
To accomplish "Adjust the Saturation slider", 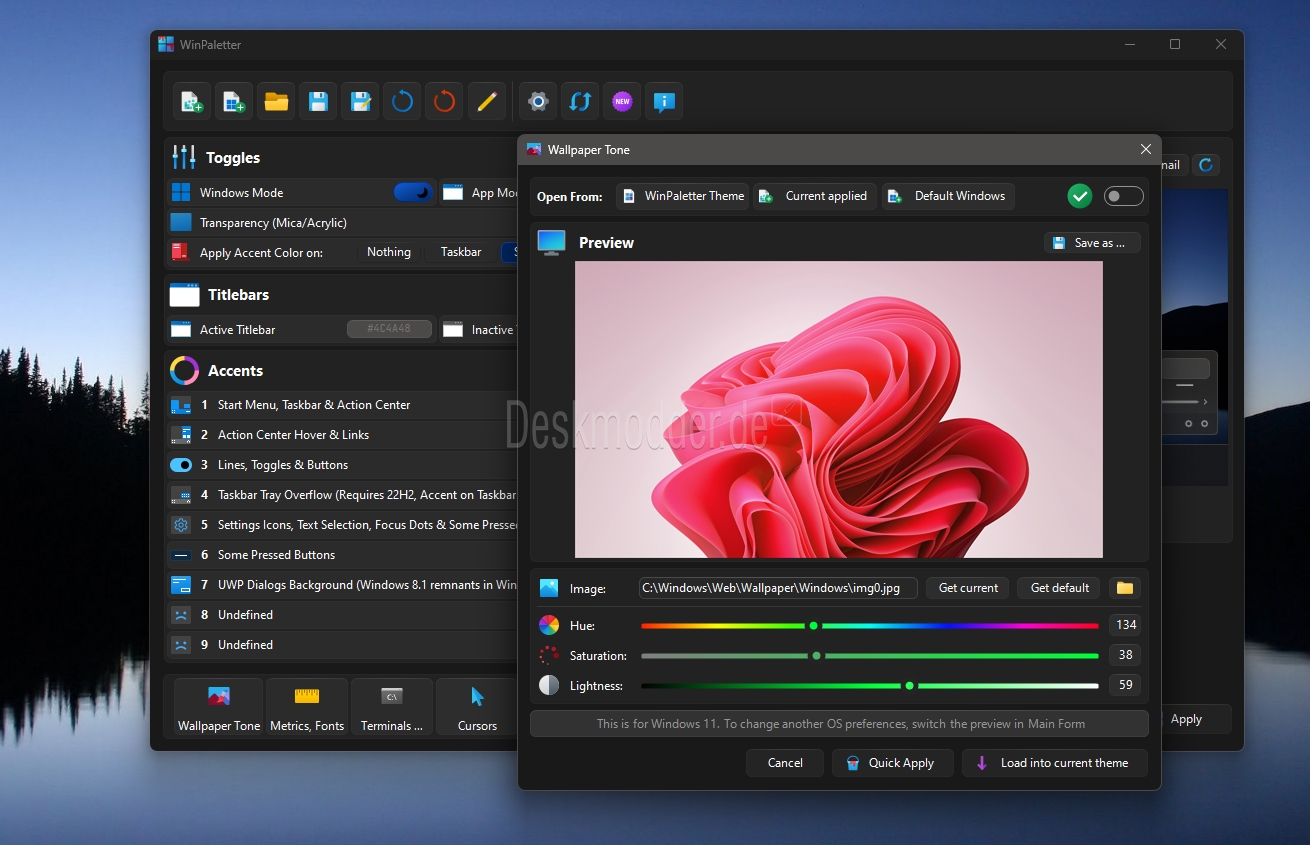I will coord(870,656).
